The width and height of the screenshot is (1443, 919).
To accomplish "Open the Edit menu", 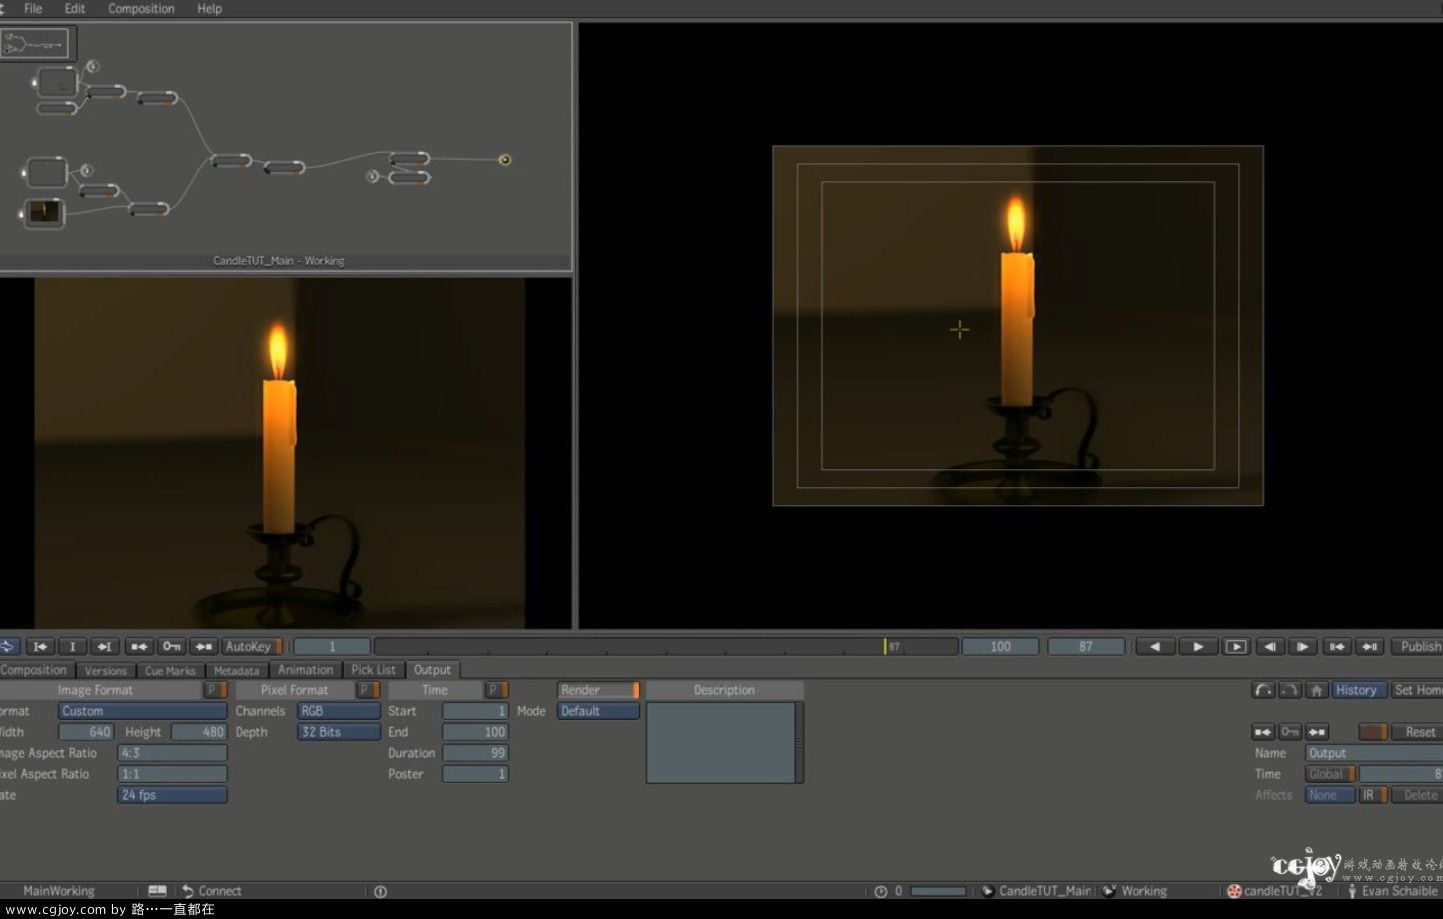I will click(x=75, y=8).
